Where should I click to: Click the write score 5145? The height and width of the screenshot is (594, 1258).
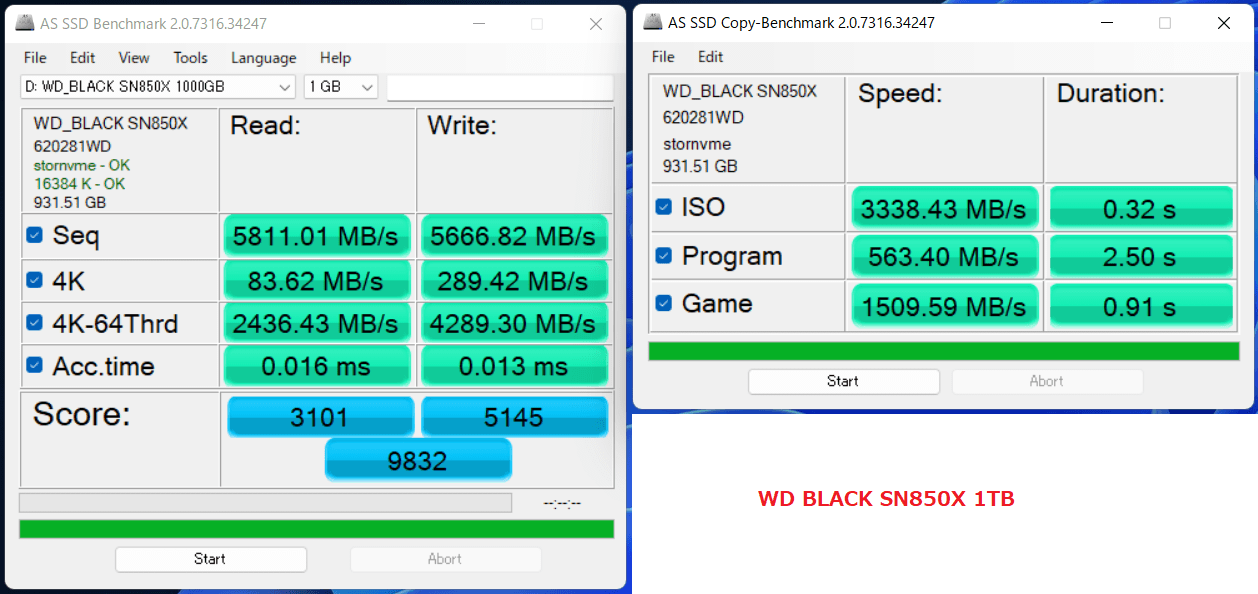514,416
